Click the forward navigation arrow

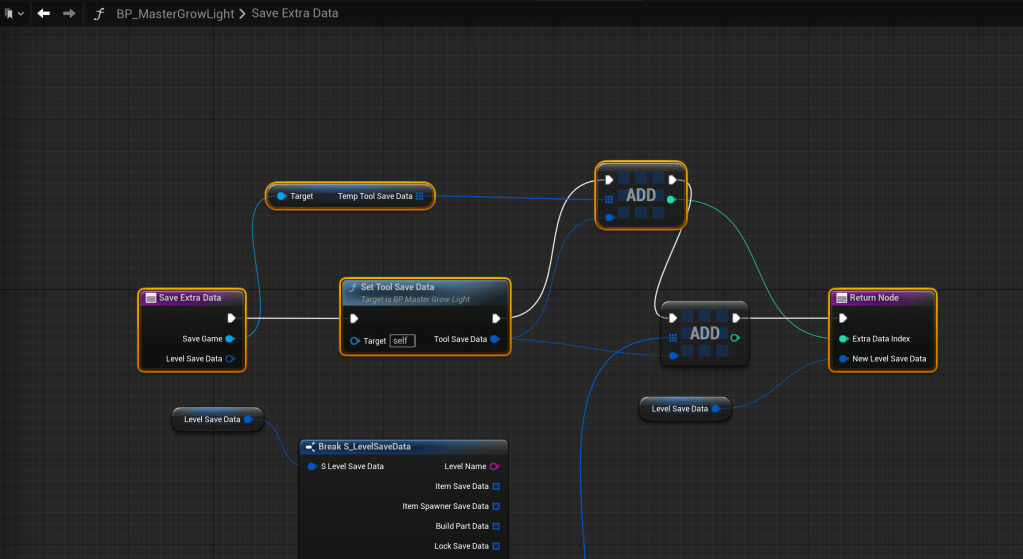point(69,14)
